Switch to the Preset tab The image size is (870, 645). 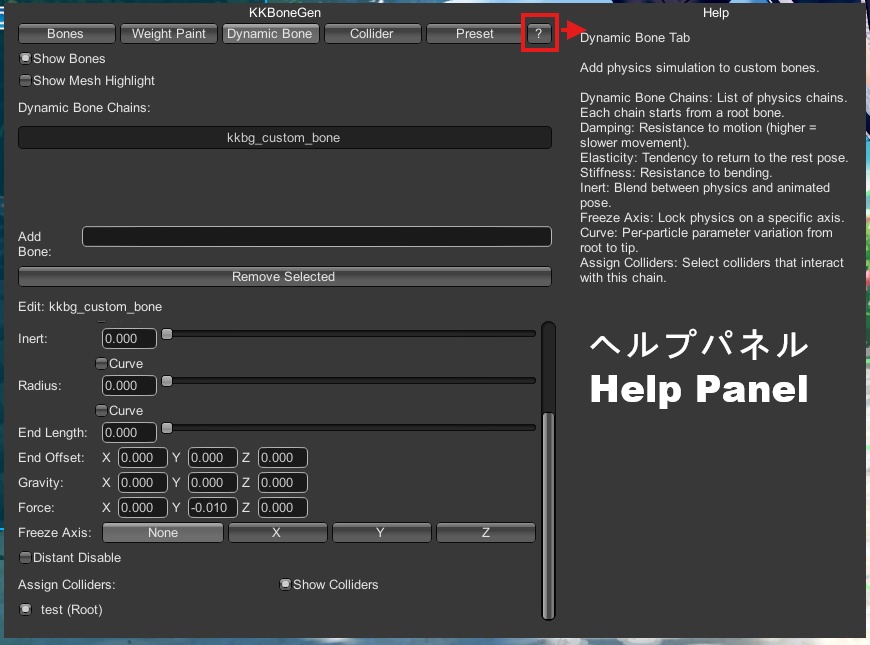(474, 34)
